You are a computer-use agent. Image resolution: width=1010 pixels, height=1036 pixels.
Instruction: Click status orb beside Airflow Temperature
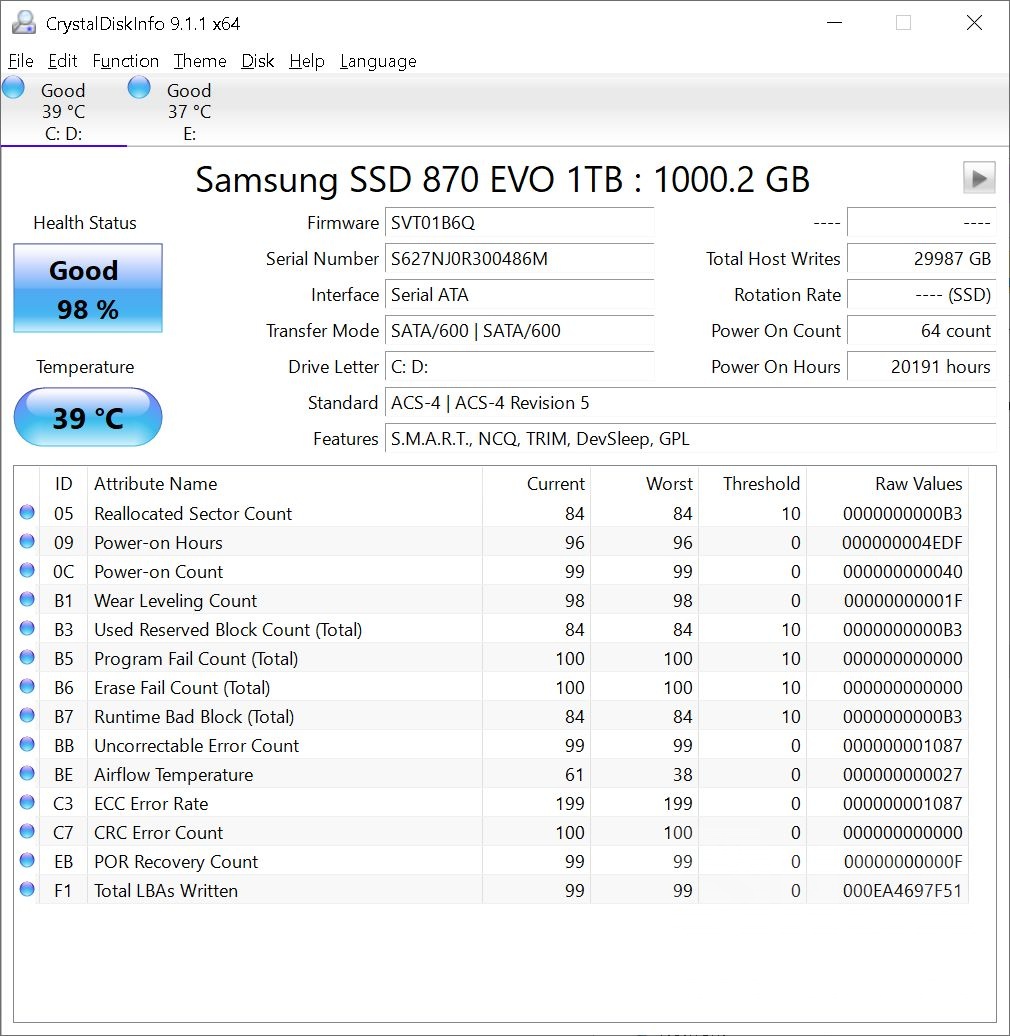[x=27, y=774]
